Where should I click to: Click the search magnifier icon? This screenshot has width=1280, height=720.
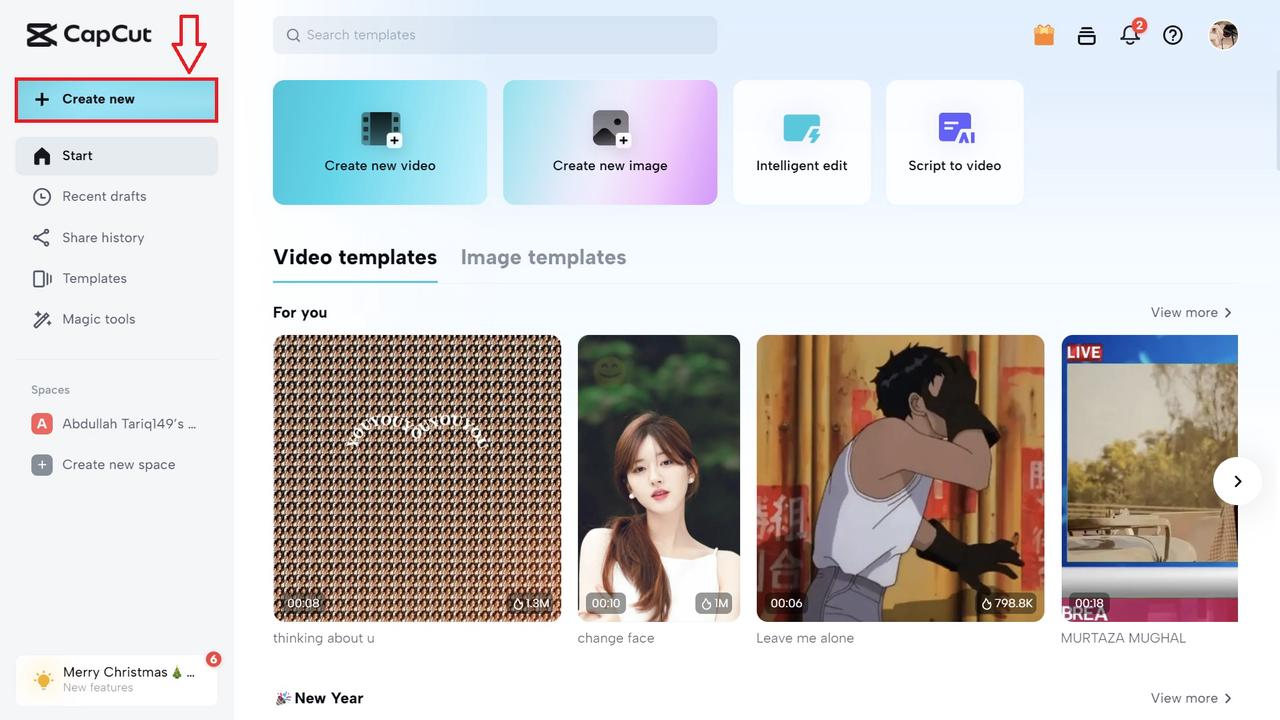293,35
